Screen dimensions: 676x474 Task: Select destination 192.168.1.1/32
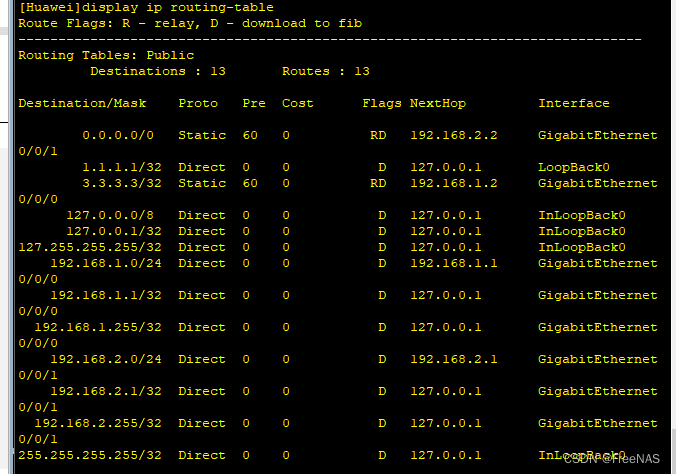coord(106,295)
